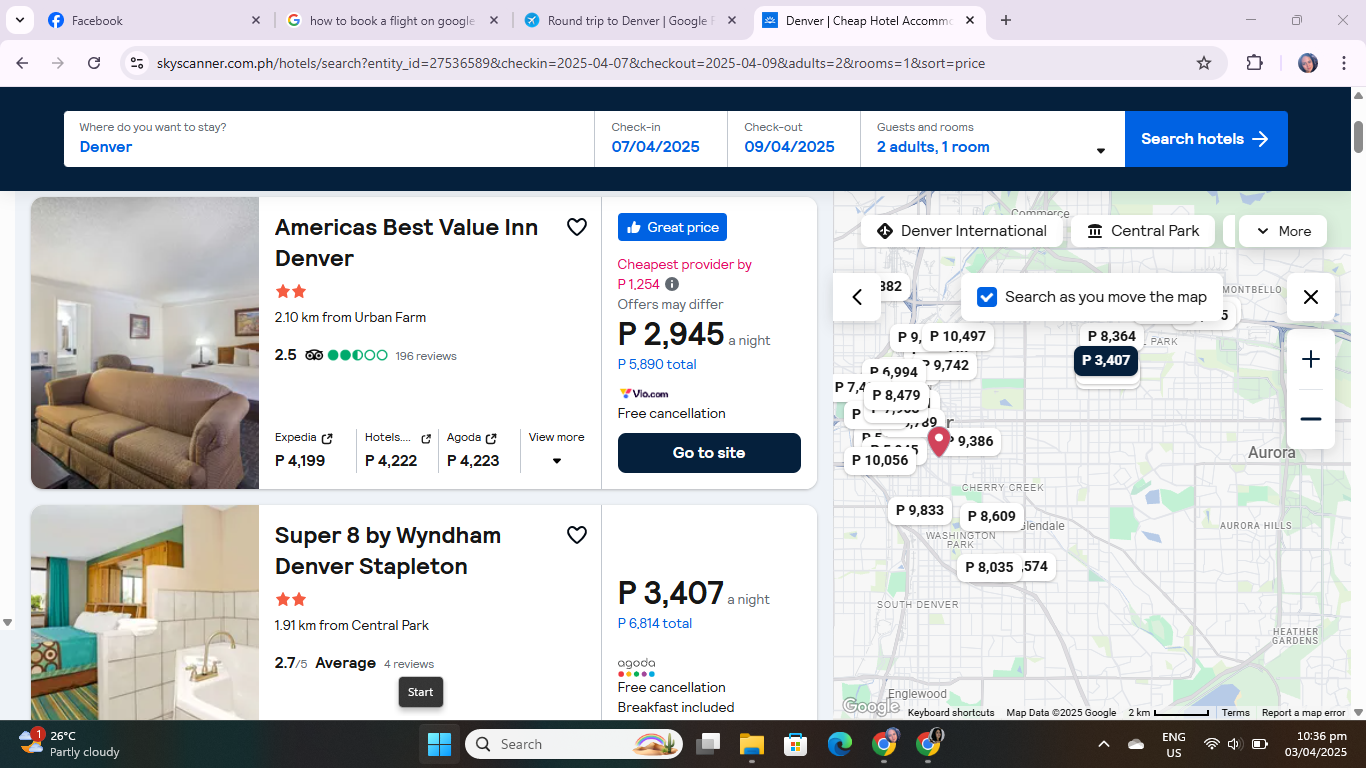The image size is (1366, 768).
Task: Click the page vertical scrollbar thumb
Action: tap(1358, 136)
